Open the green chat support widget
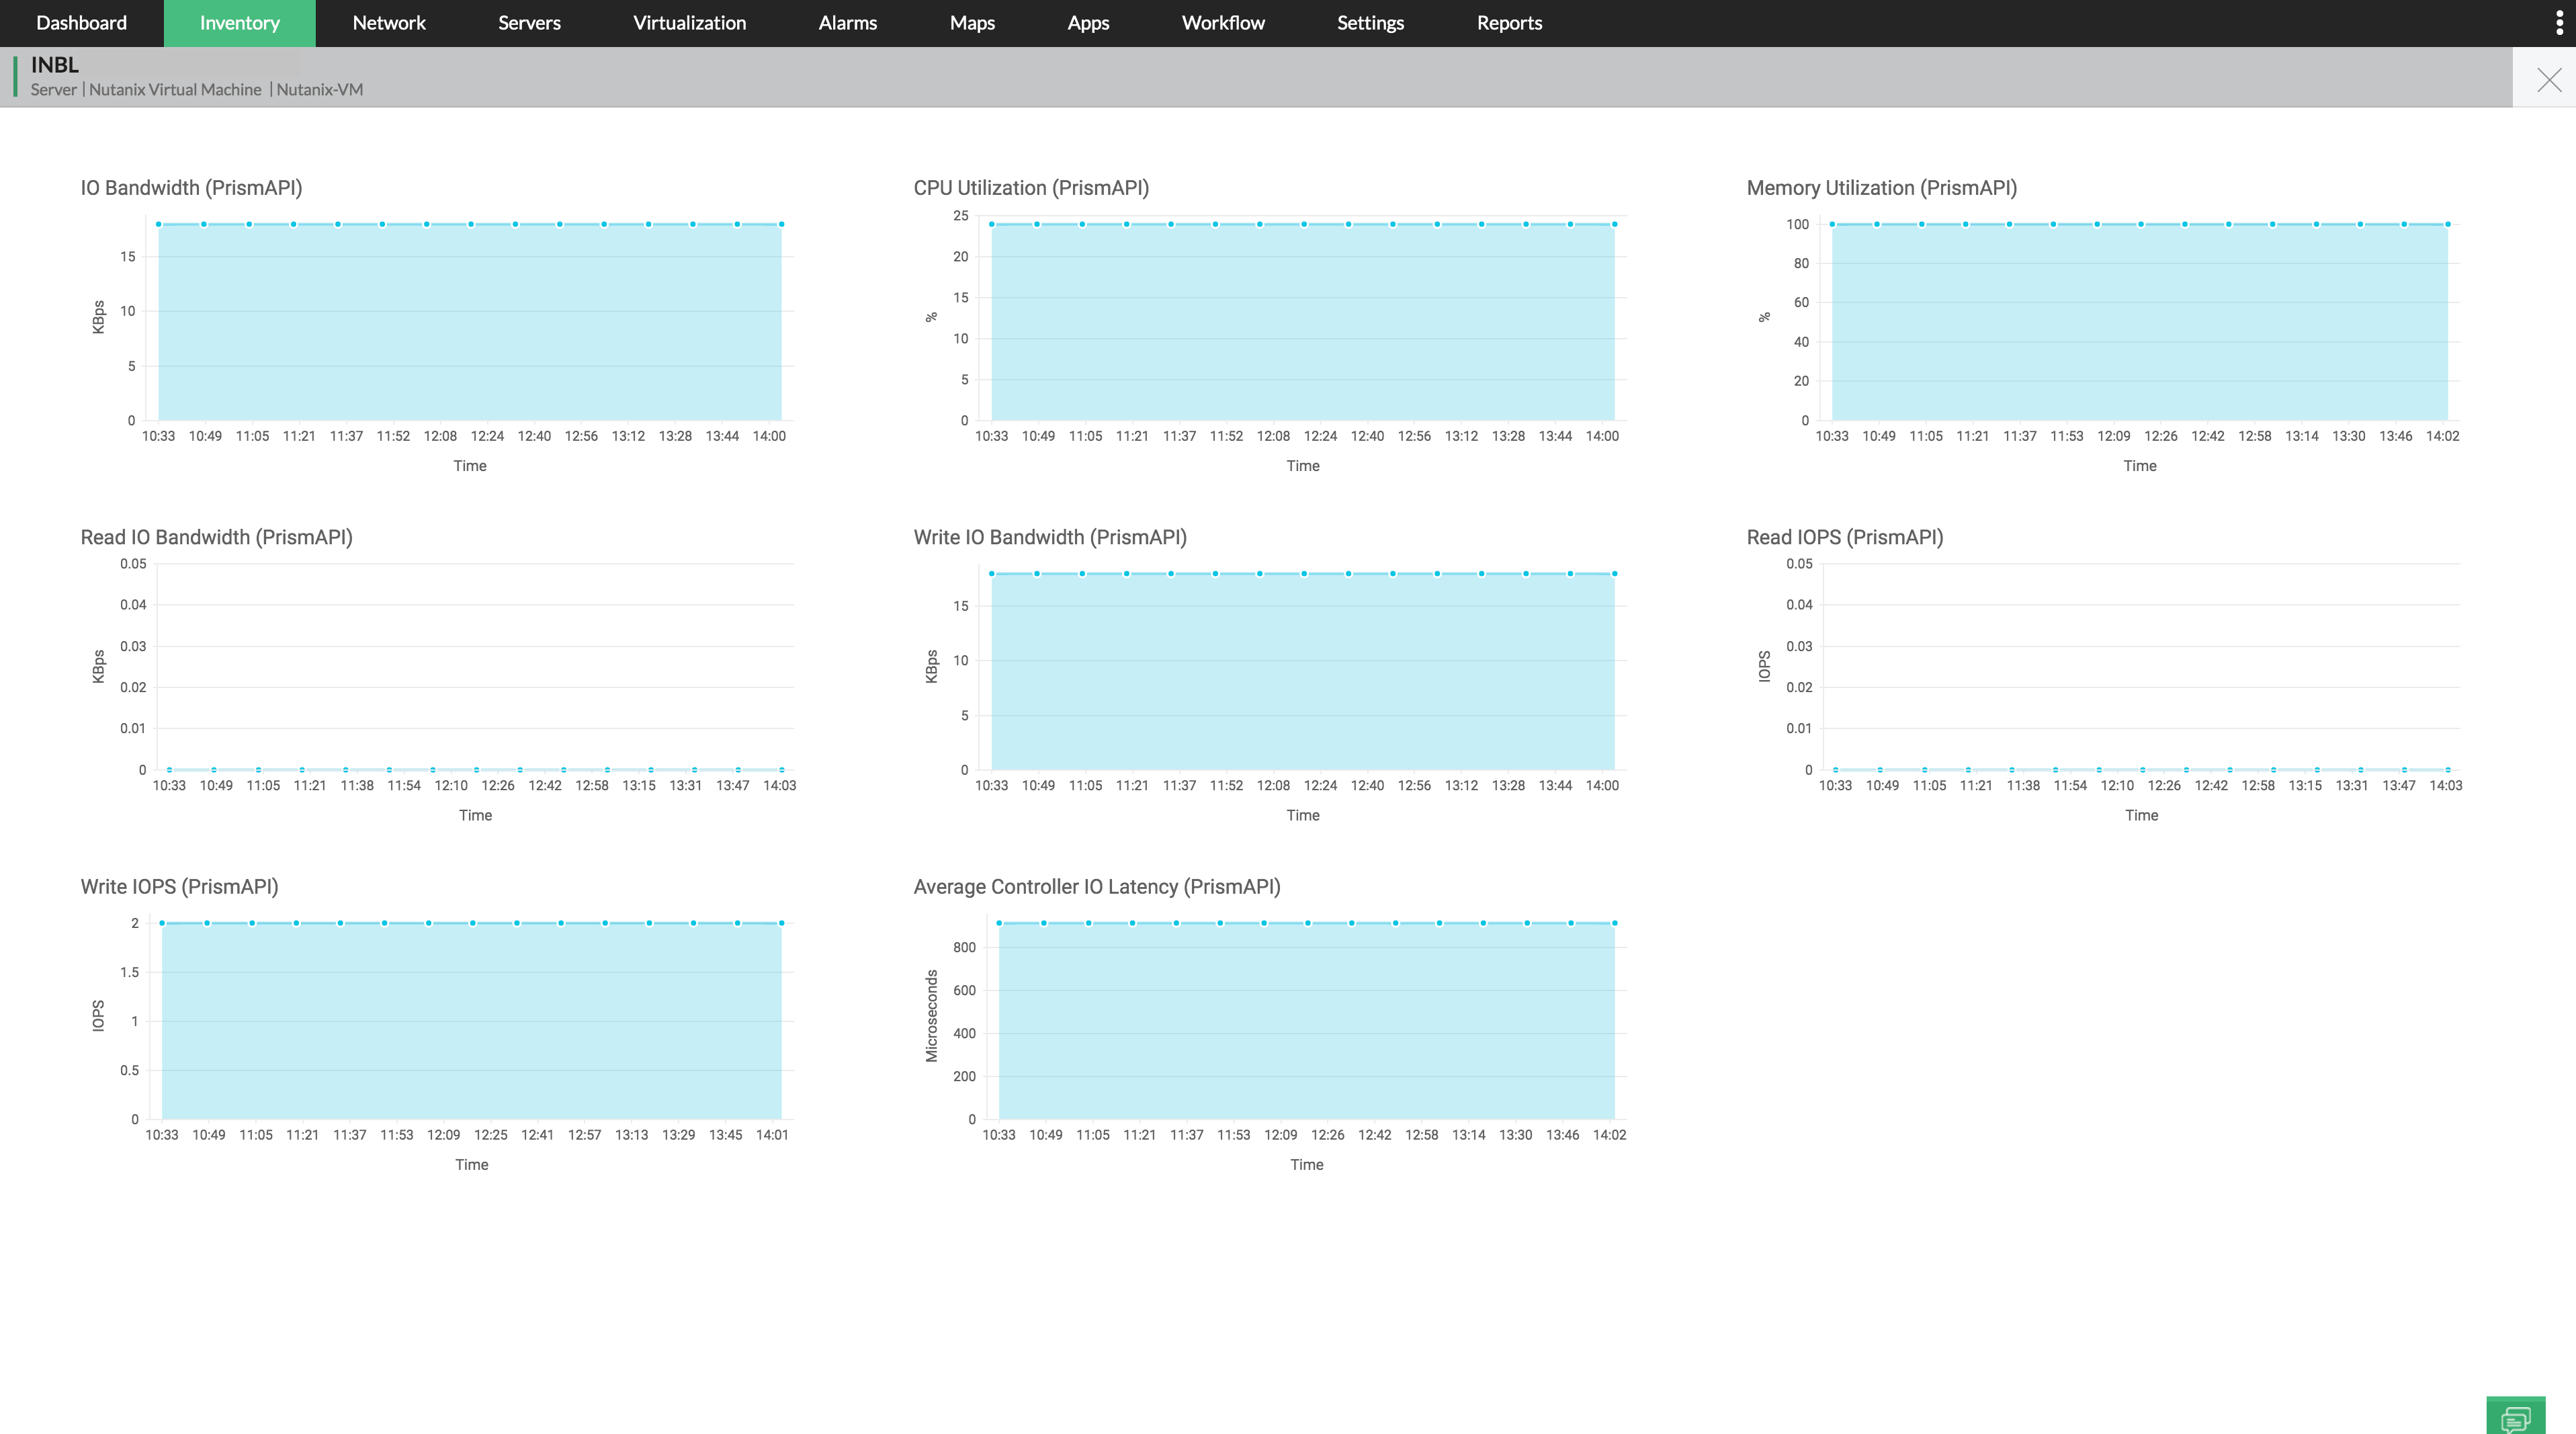The image size is (2576, 1434). [2515, 1417]
